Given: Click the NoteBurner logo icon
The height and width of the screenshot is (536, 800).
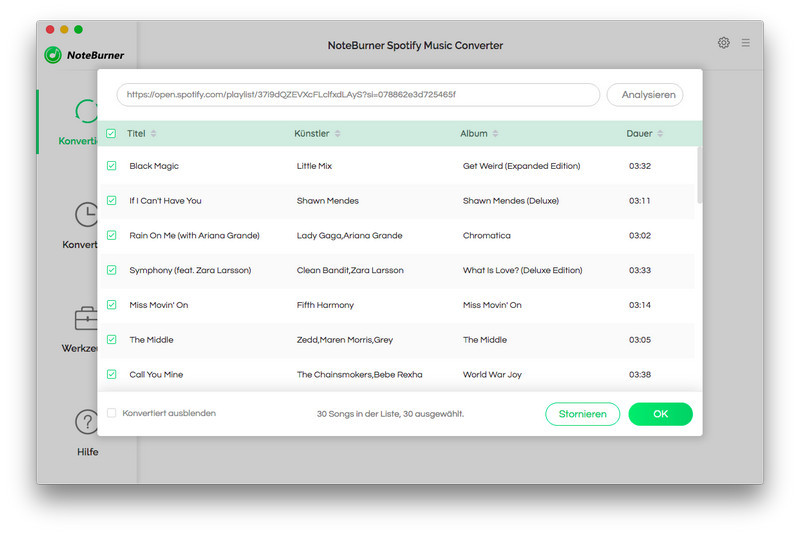Looking at the screenshot, I should coord(53,55).
